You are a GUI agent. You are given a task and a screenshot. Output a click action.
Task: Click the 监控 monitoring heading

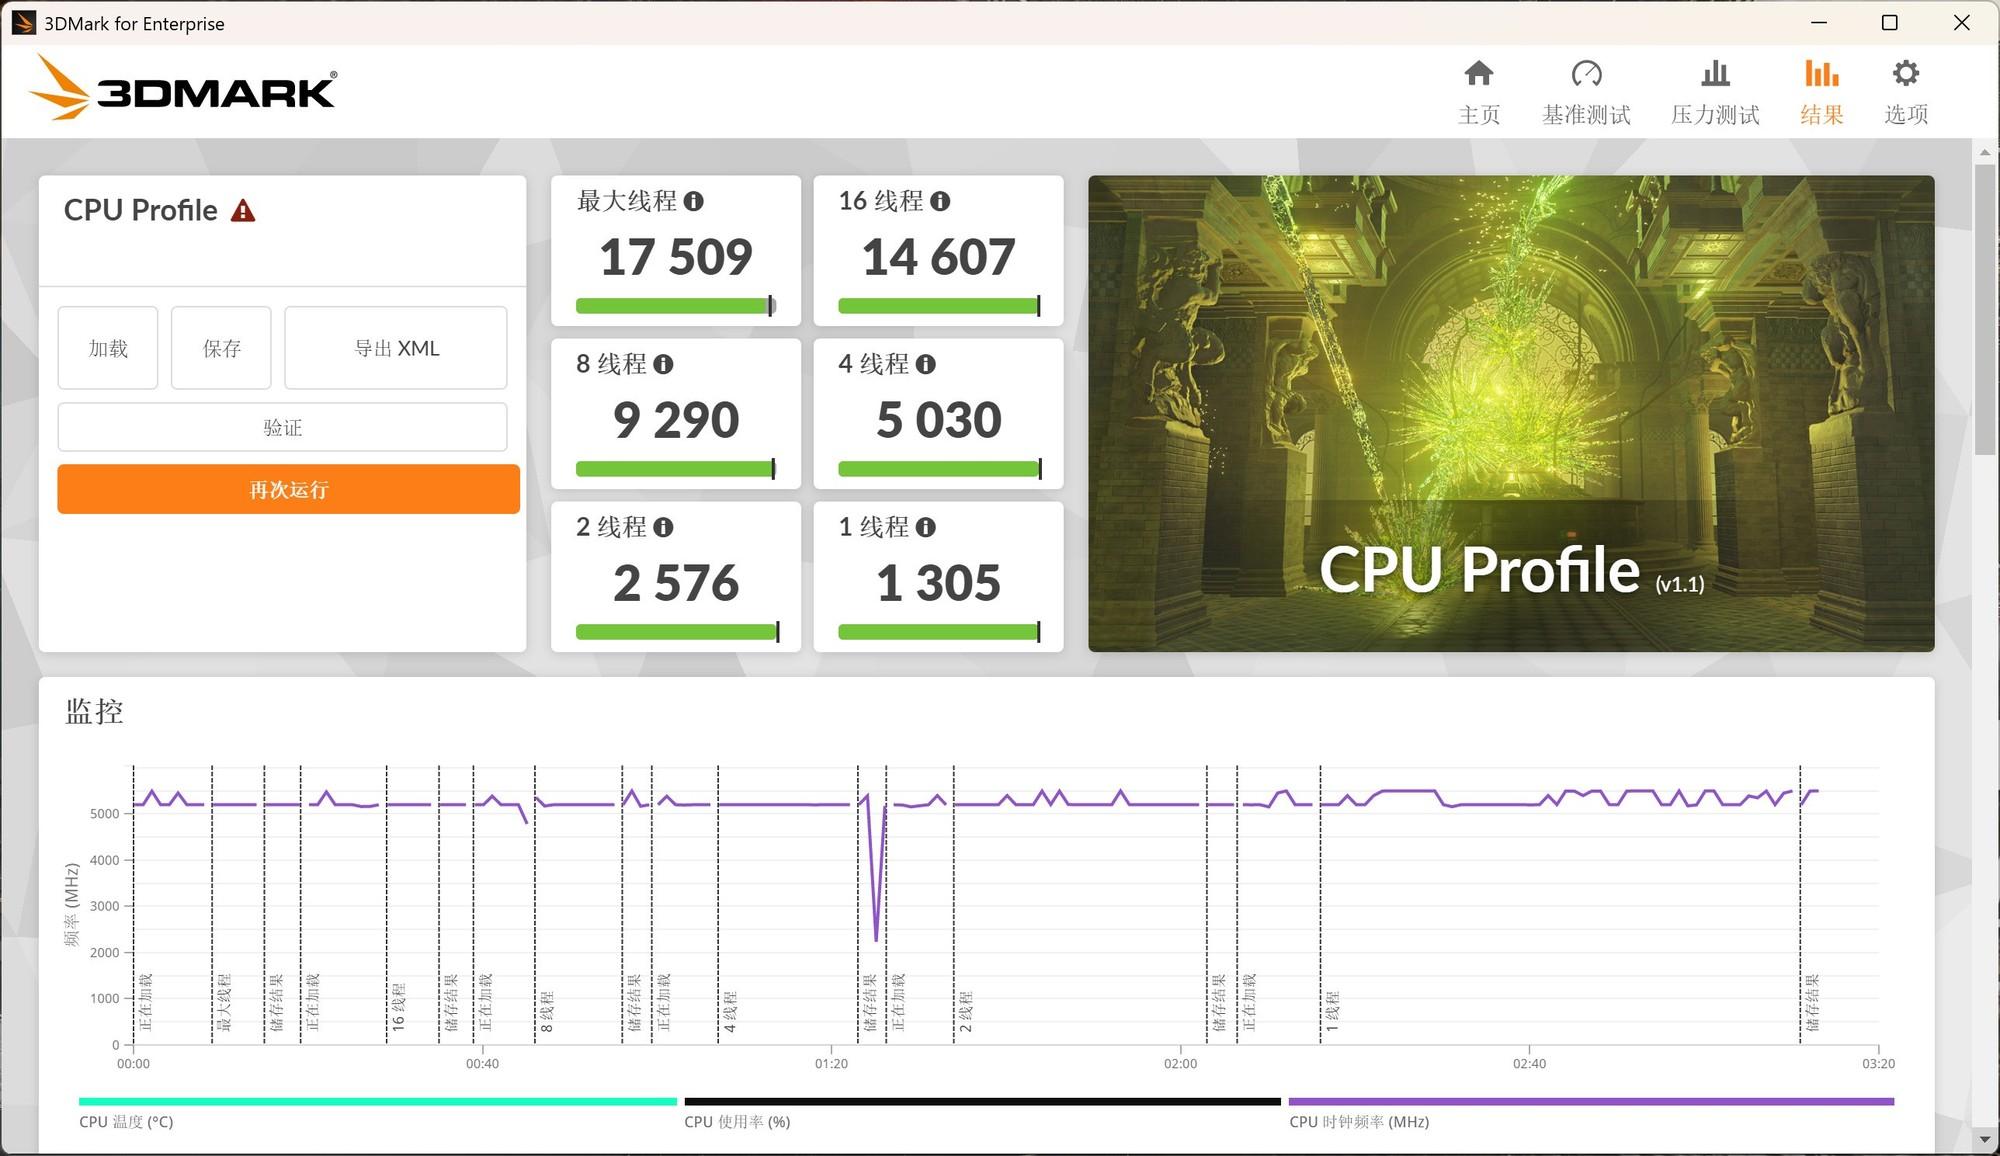point(94,711)
